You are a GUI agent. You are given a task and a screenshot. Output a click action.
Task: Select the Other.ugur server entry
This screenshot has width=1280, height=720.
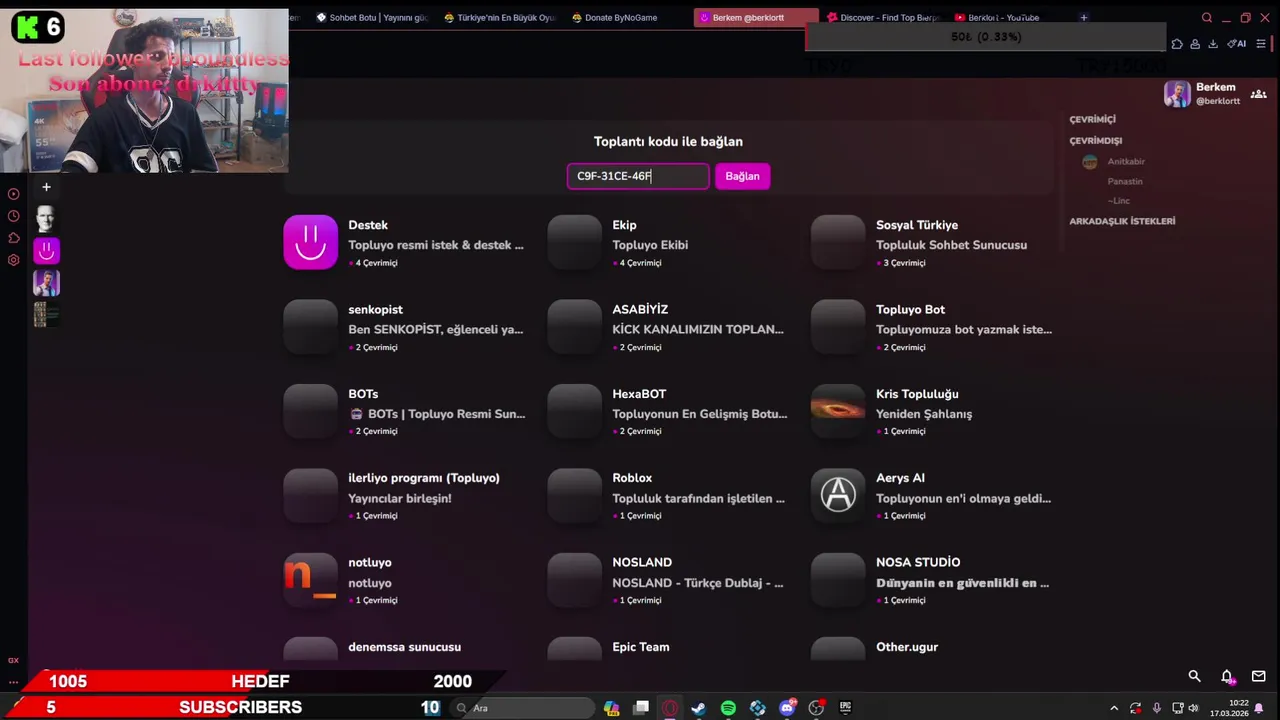pos(934,649)
